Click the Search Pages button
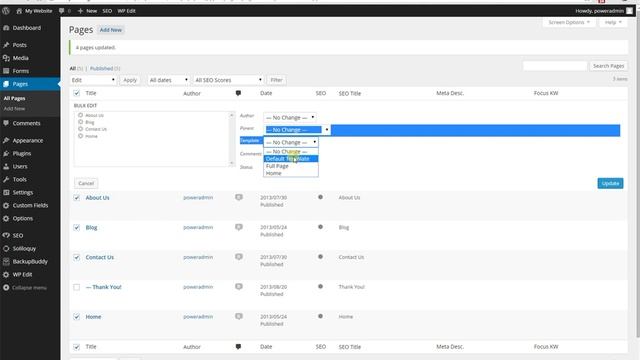640x360 pixels. point(608,66)
